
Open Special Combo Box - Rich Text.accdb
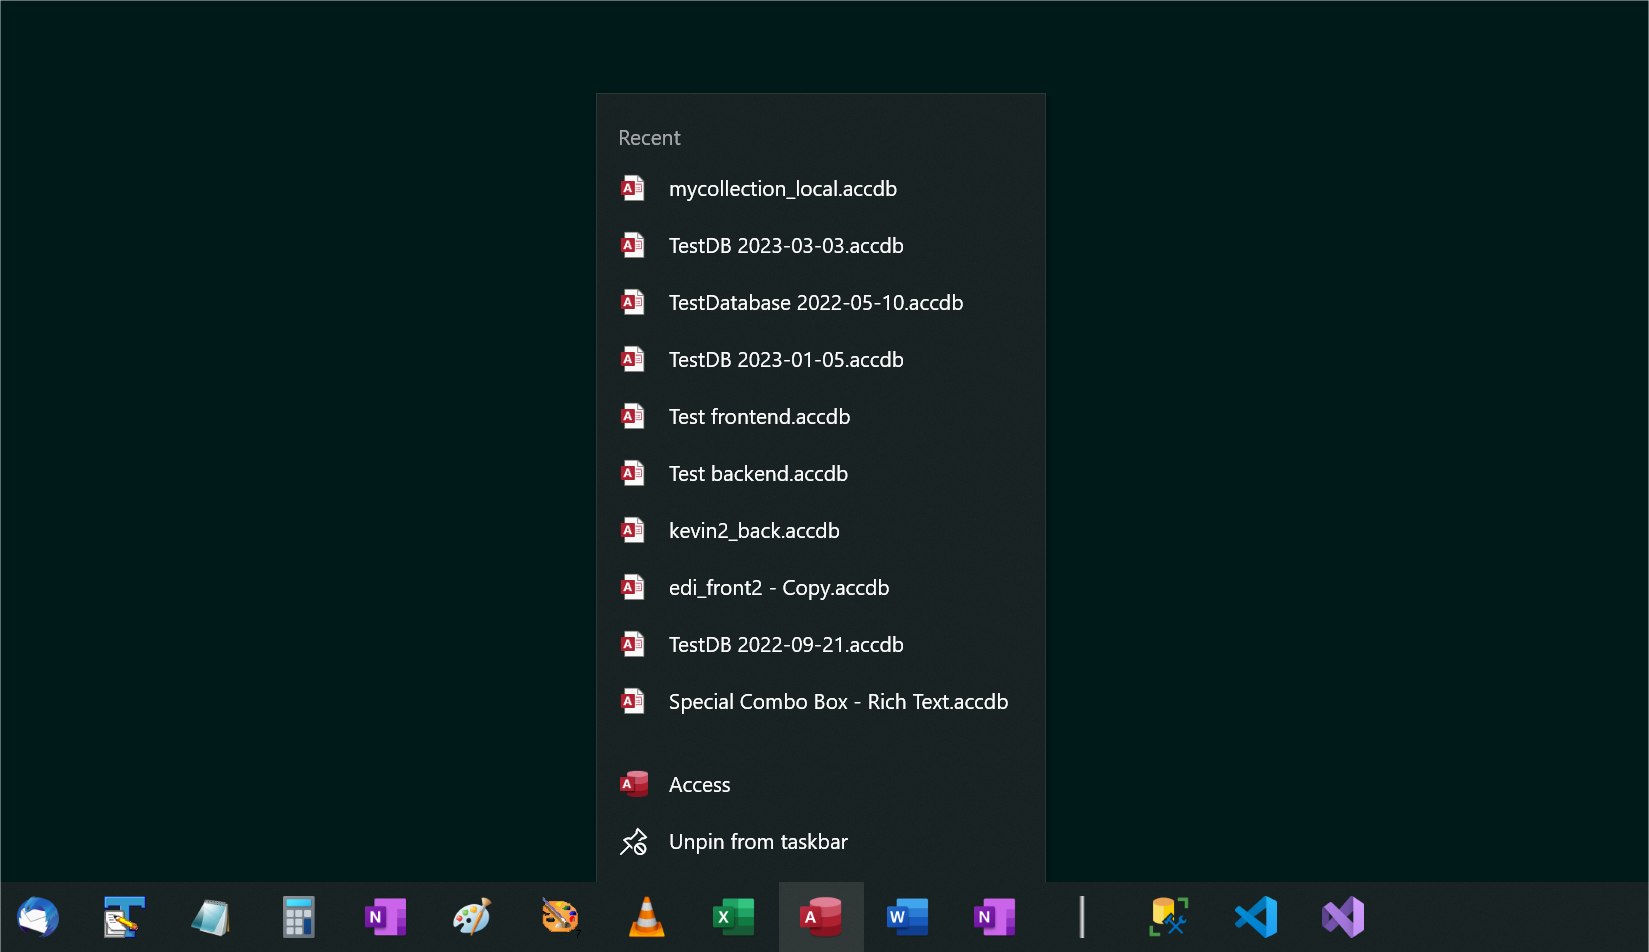[838, 702]
